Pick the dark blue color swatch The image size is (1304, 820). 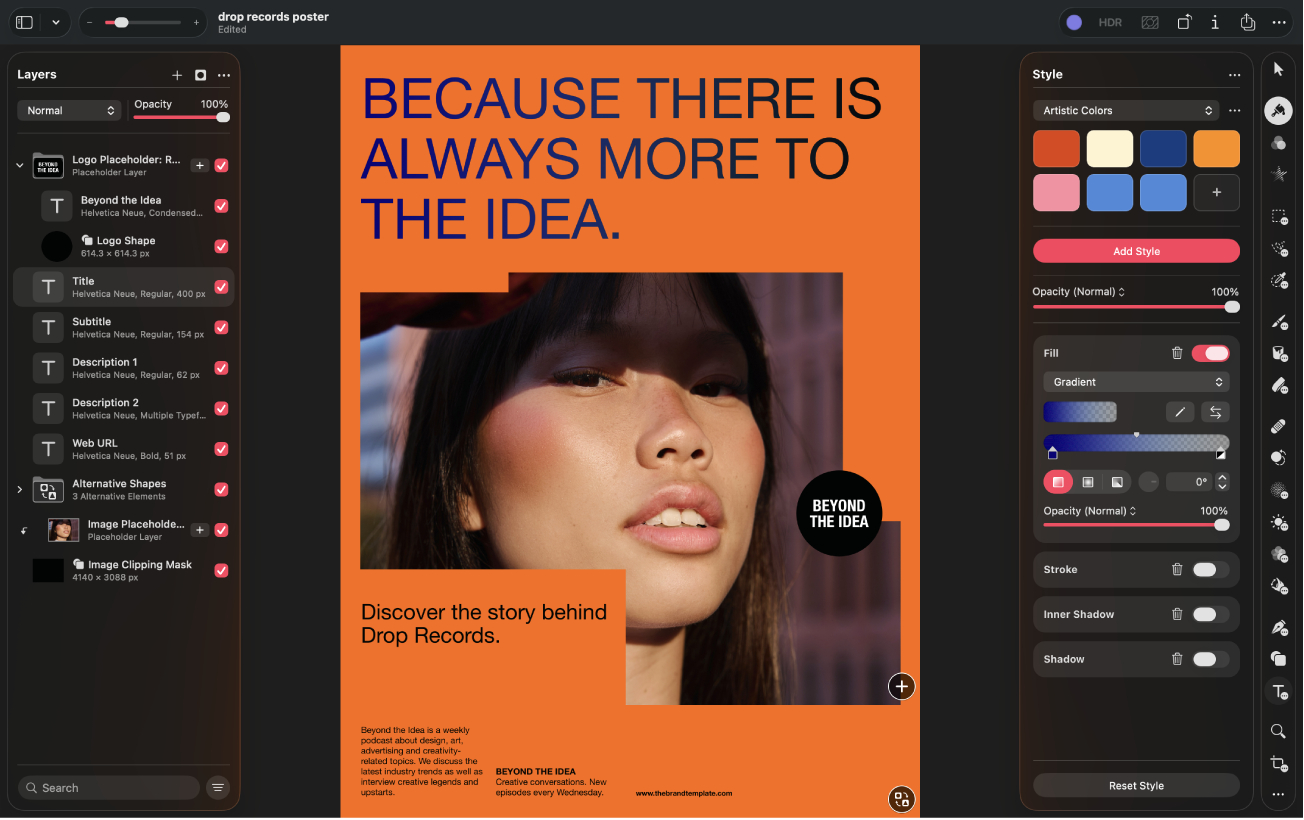1163,149
